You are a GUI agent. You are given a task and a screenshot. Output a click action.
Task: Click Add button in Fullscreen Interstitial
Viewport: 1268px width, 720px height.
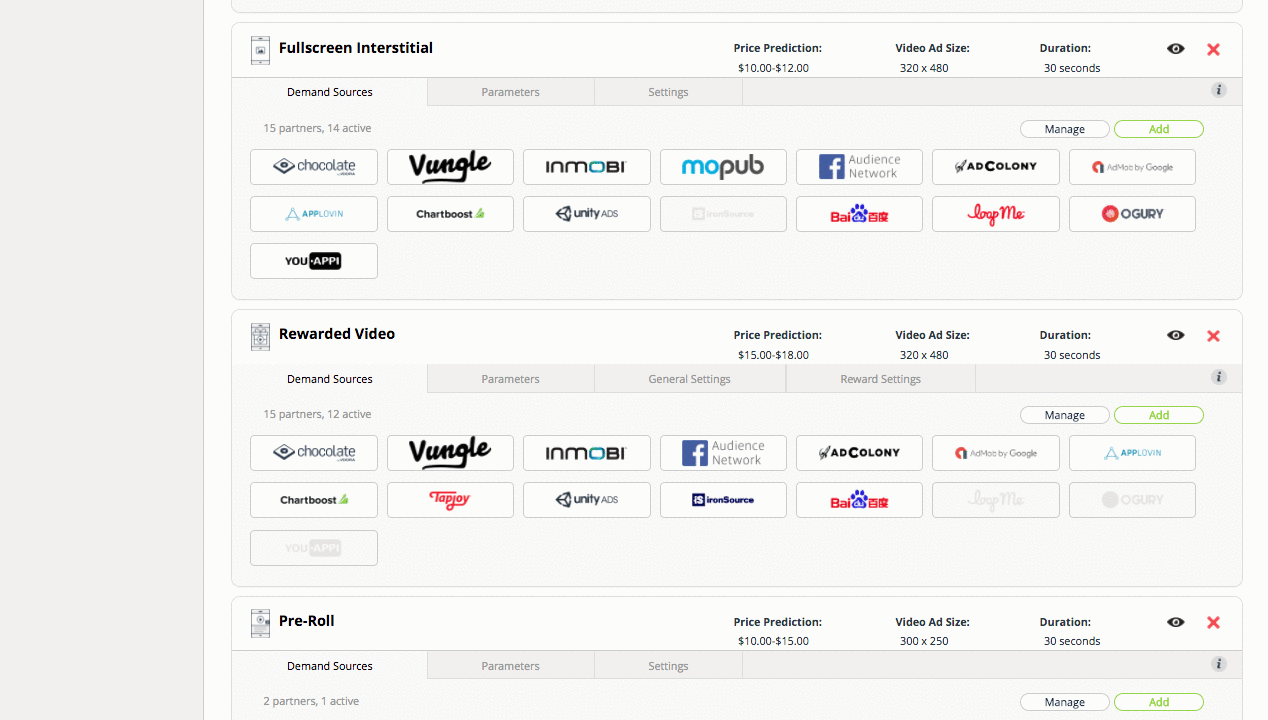pyautogui.click(x=1159, y=129)
